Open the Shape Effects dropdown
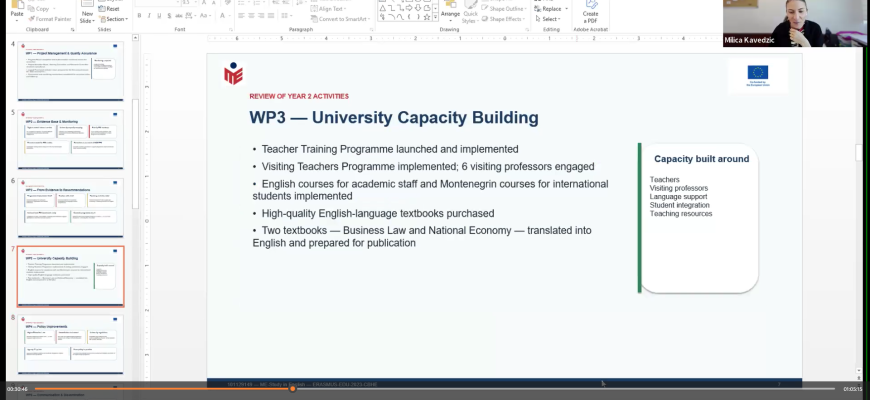Viewport: 870px width, 400px height. [x=503, y=19]
